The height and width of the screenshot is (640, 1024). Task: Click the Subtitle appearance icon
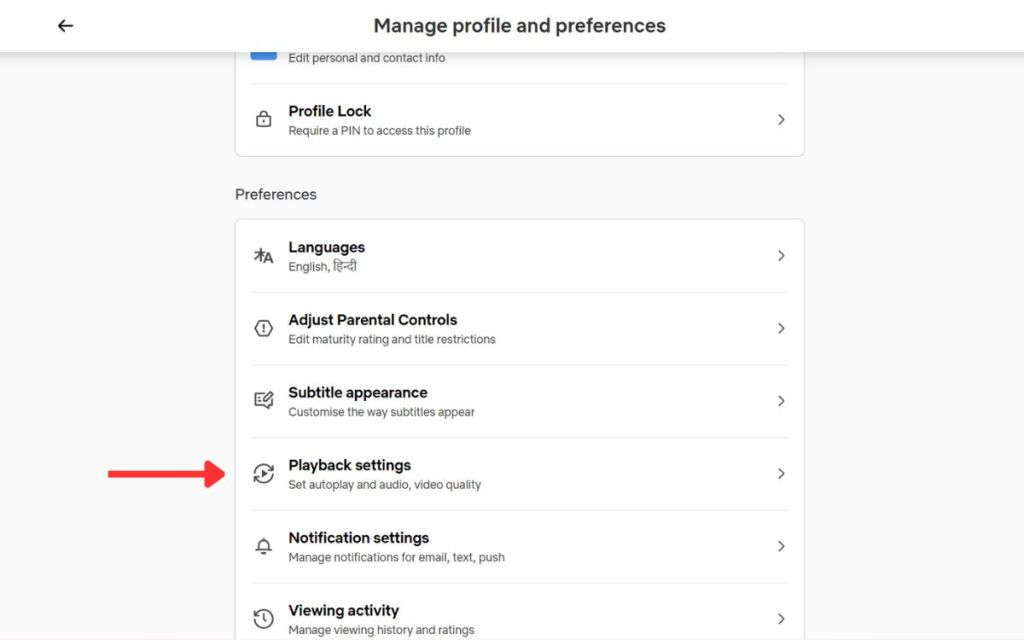(x=264, y=401)
